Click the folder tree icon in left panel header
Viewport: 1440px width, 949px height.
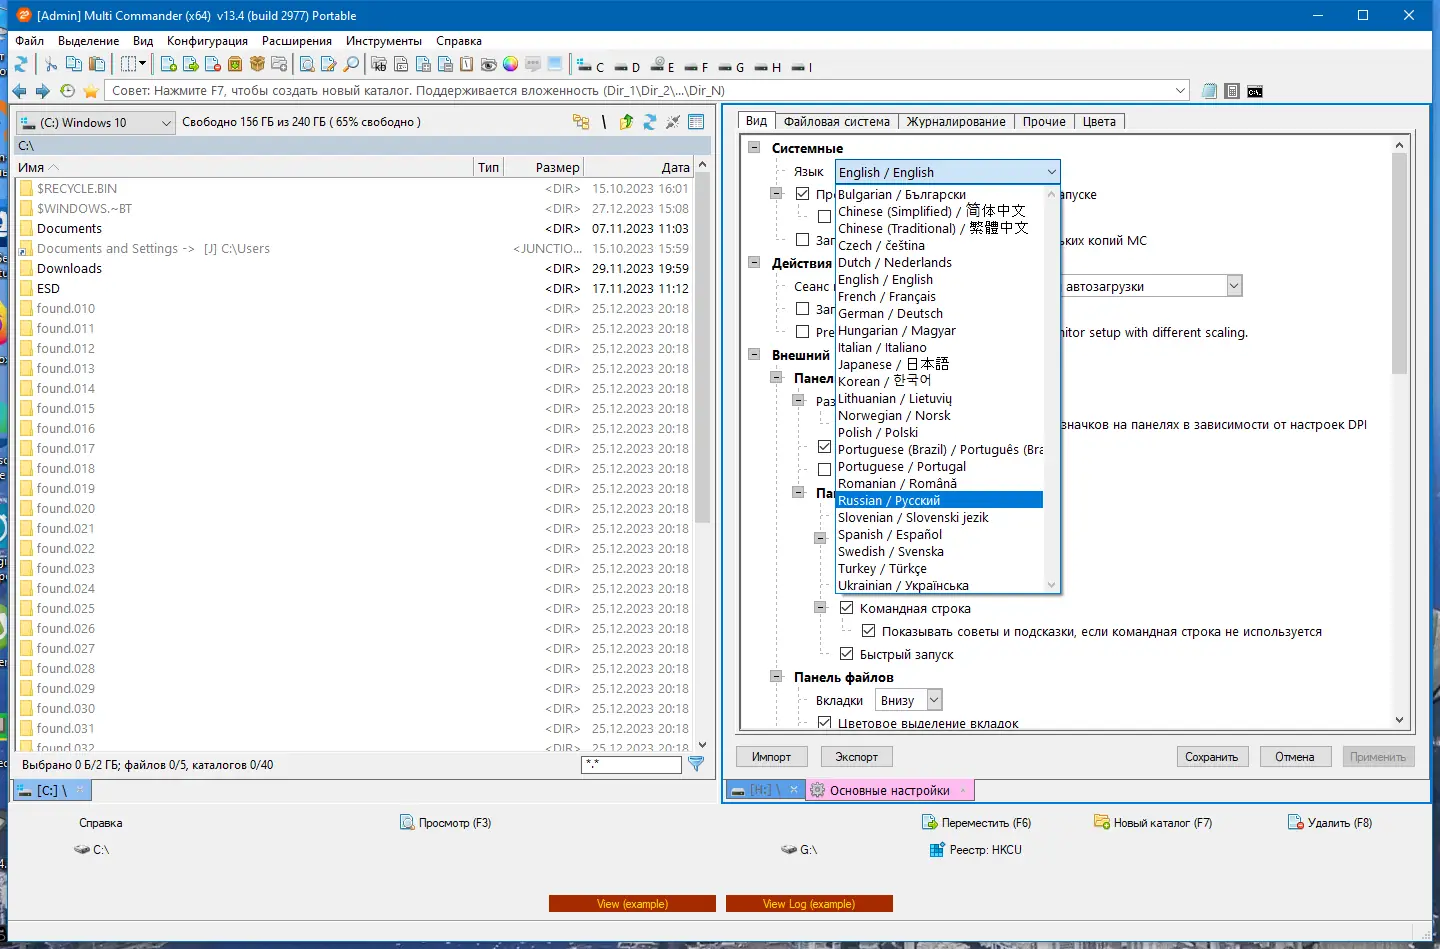(x=581, y=122)
